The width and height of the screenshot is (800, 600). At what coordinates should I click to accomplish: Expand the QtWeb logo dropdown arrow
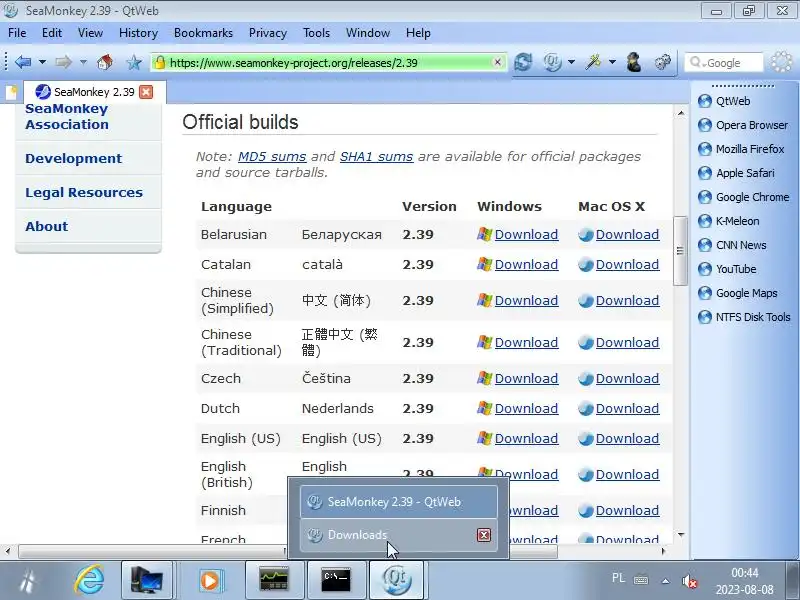[571, 62]
